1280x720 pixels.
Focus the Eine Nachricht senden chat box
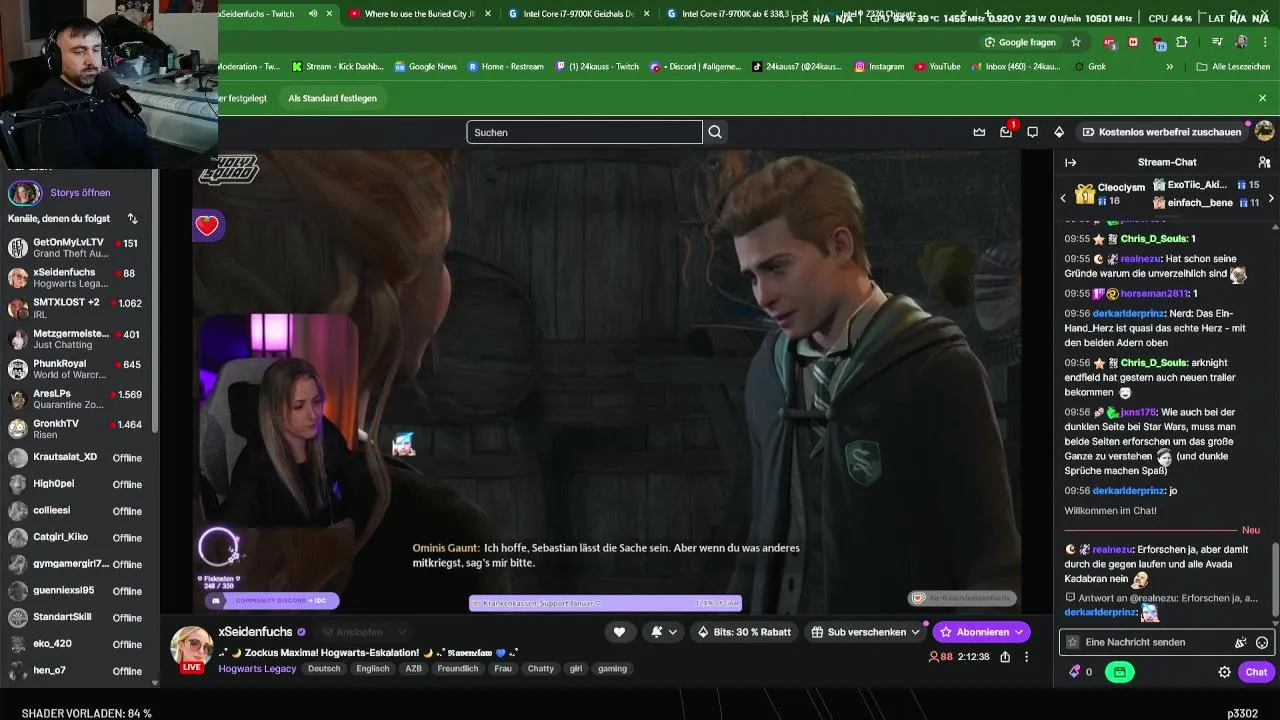click(x=1166, y=642)
